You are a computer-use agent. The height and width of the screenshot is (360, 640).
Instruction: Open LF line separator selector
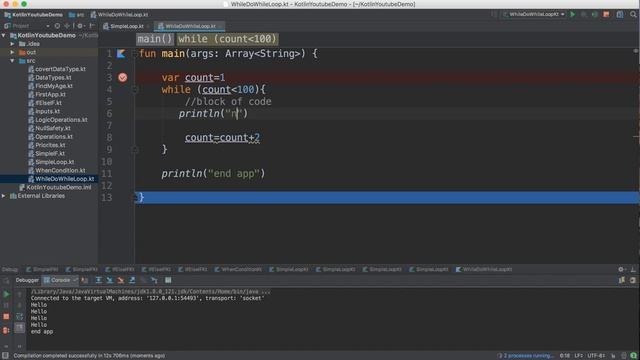point(578,356)
